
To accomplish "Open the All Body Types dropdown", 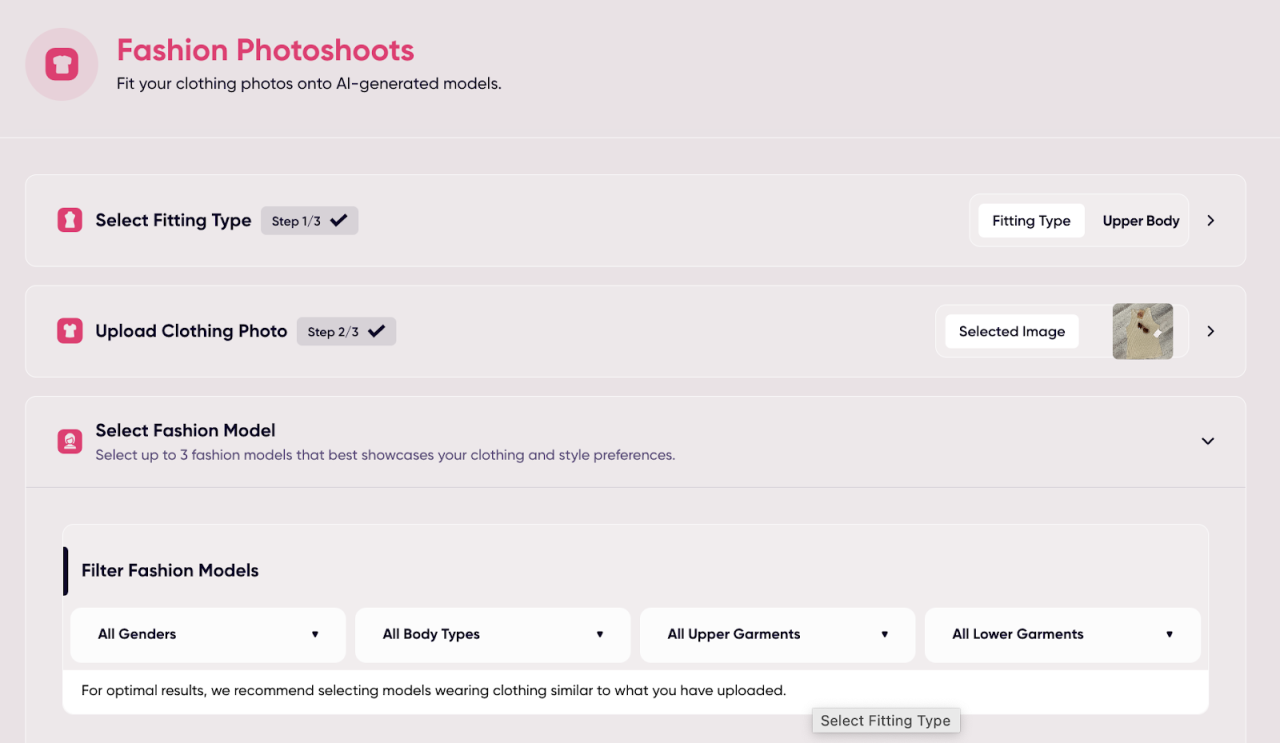I will pyautogui.click(x=493, y=634).
